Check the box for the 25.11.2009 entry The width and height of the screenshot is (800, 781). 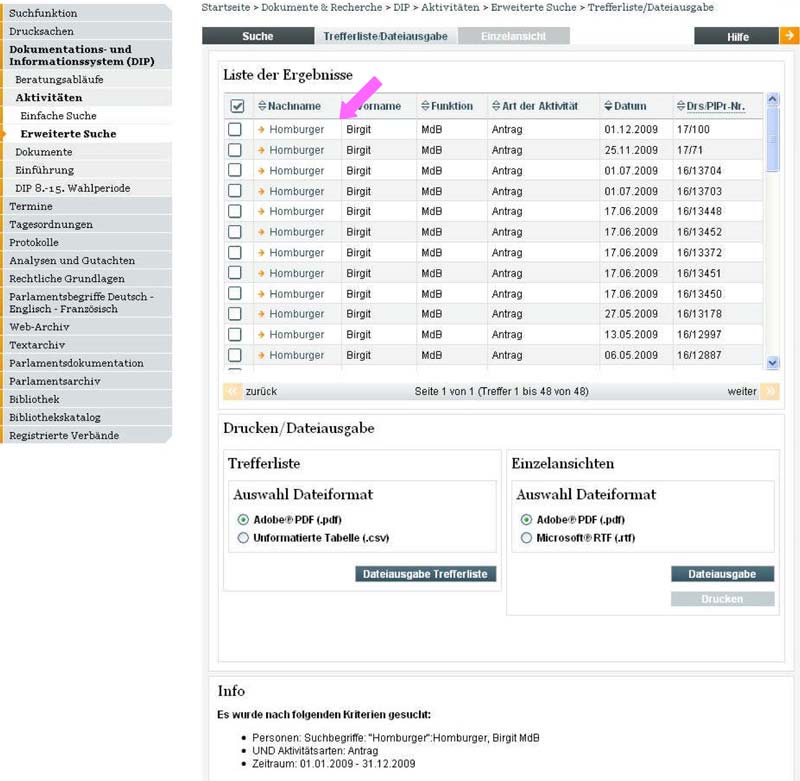click(235, 150)
